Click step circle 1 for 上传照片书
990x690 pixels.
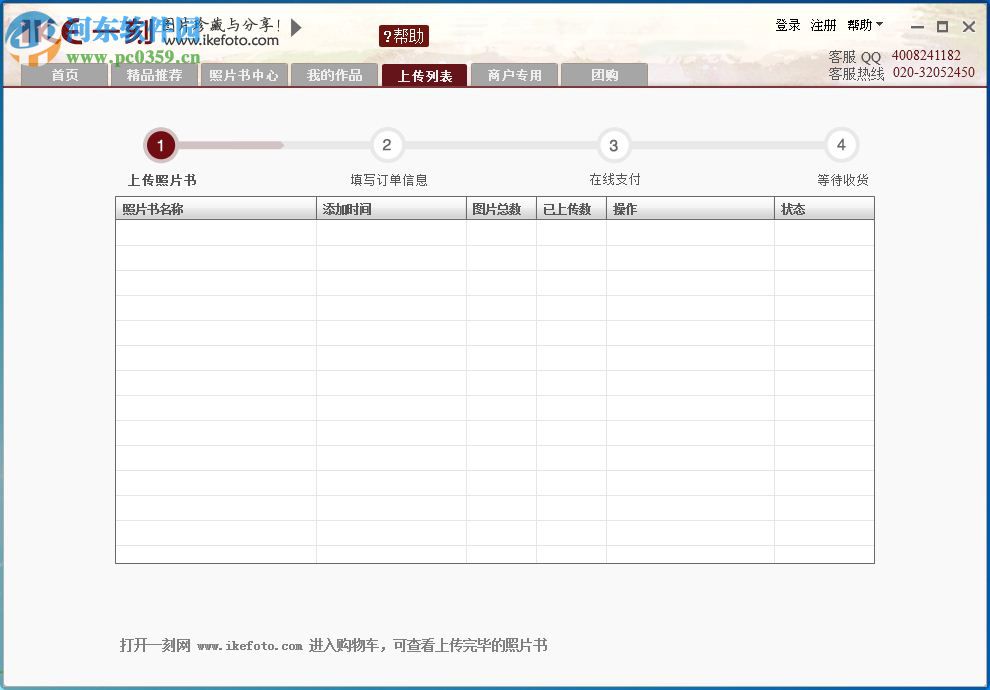point(160,145)
